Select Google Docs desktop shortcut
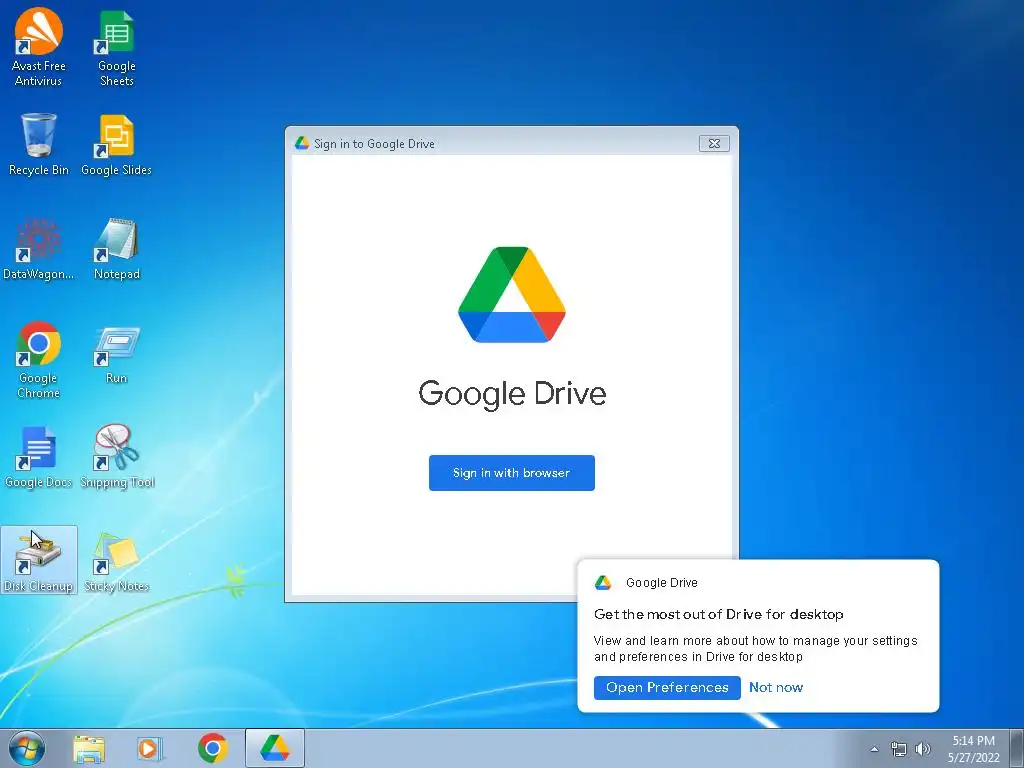The width and height of the screenshot is (1024, 768). click(x=39, y=457)
